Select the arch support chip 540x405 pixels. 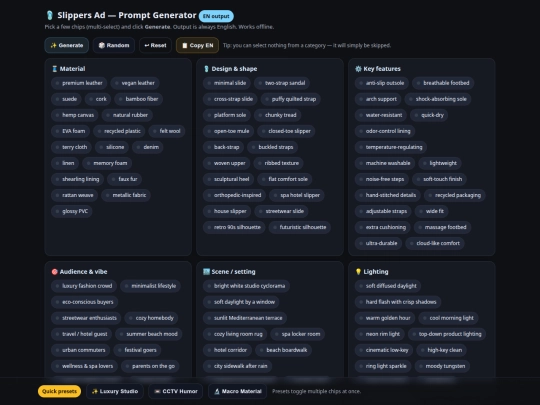(x=378, y=99)
